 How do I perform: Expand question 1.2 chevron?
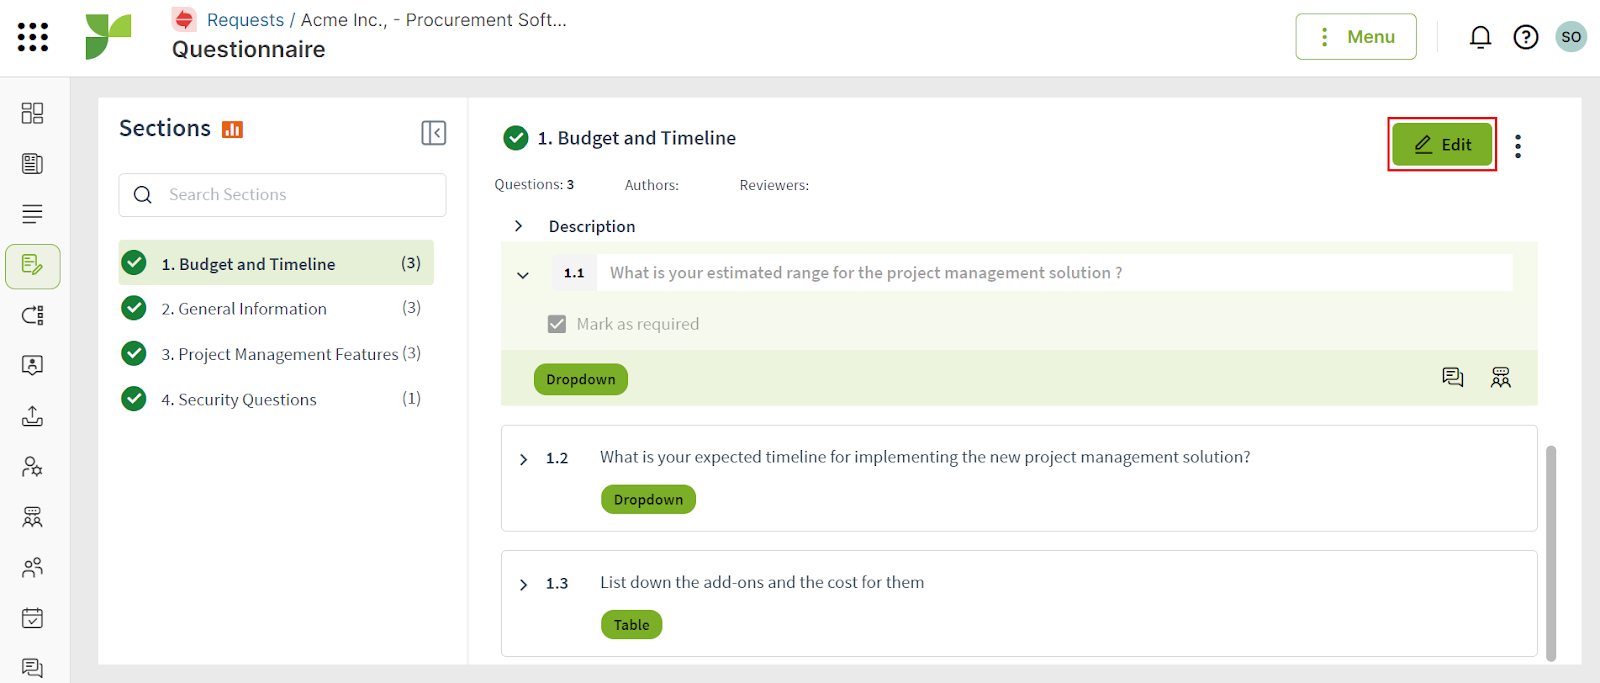coord(523,459)
